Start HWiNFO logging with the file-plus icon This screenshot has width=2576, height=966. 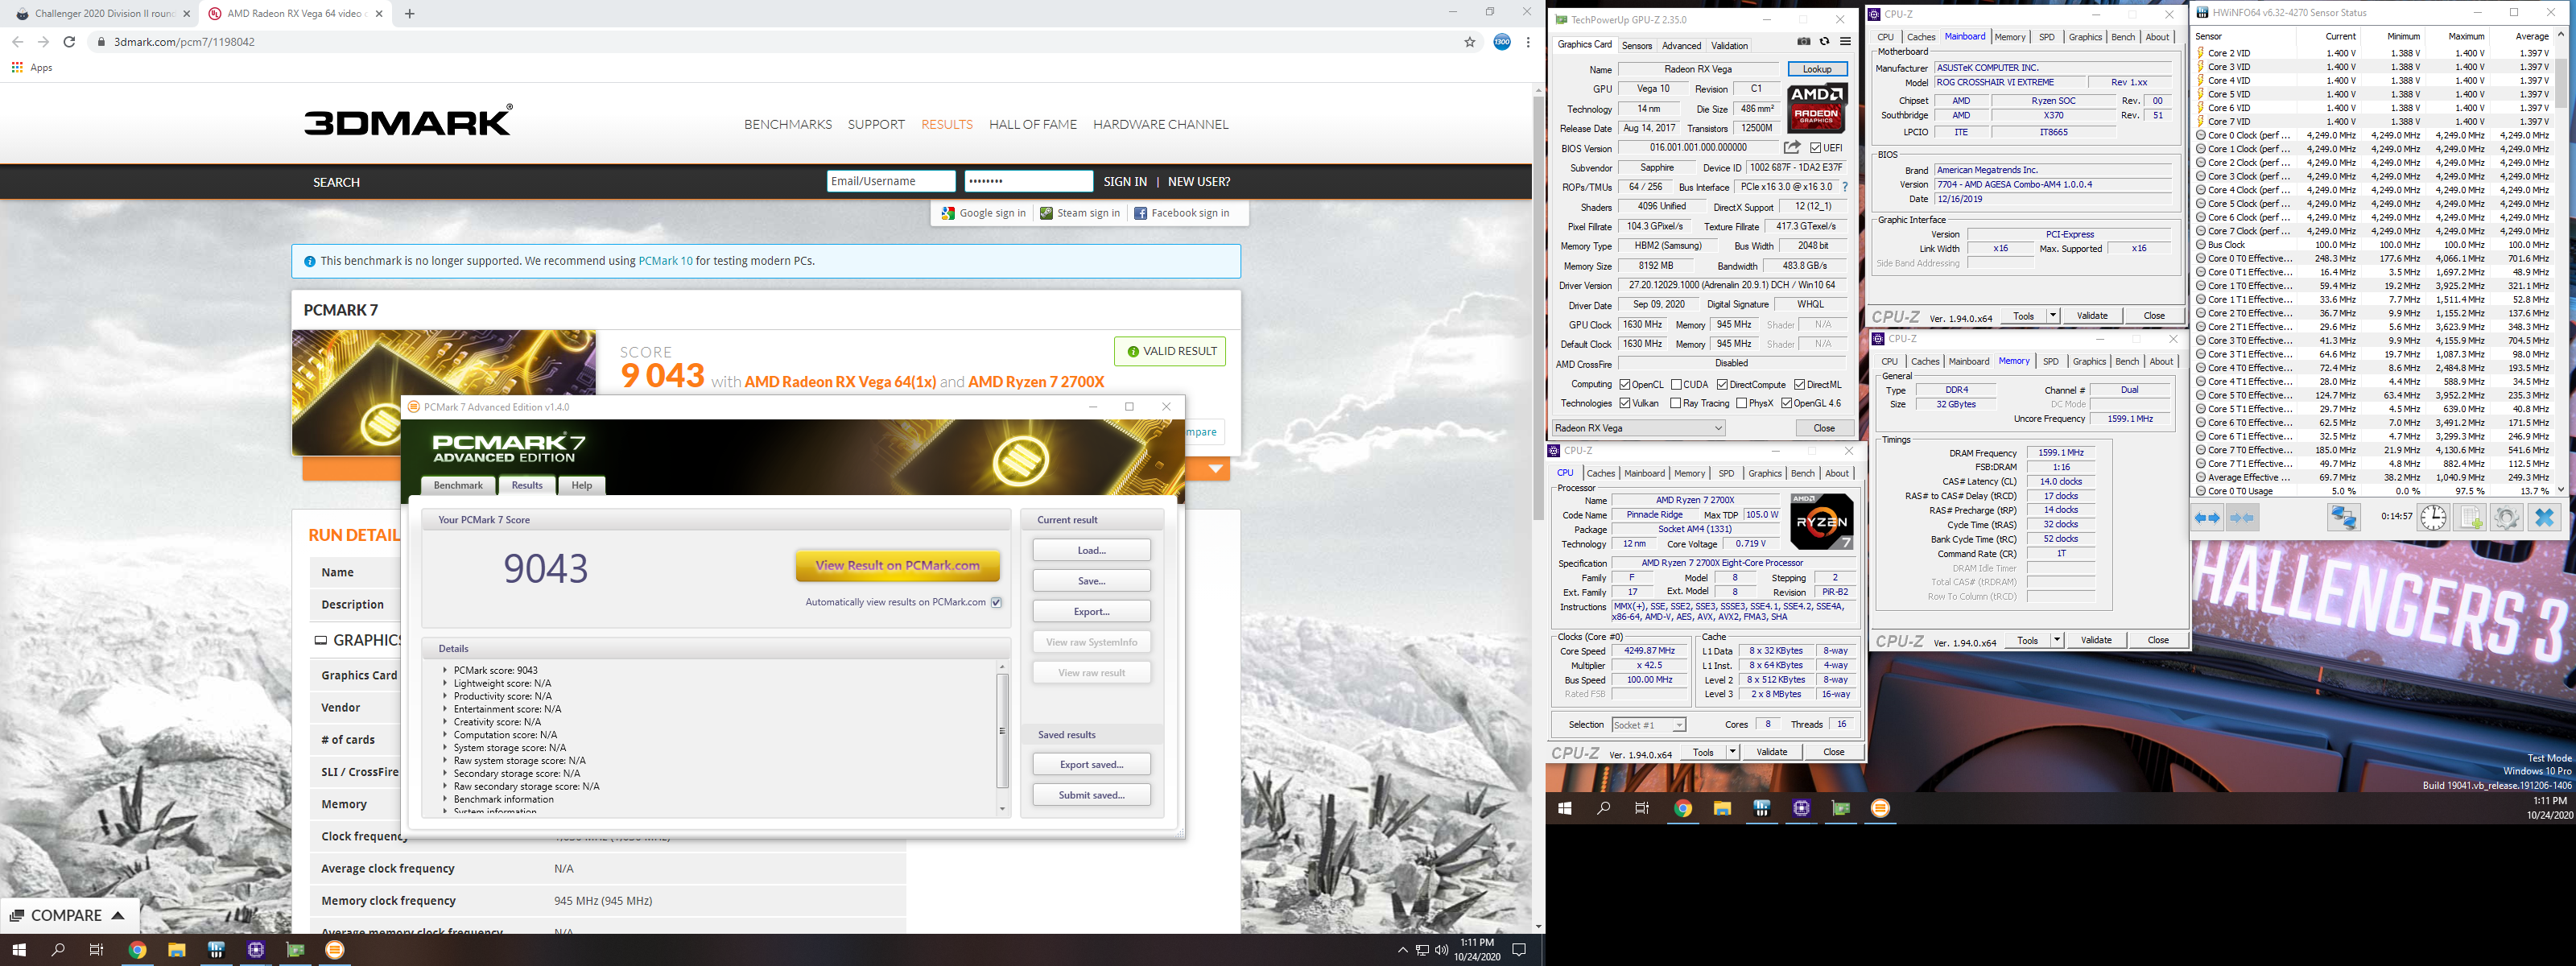tap(2470, 517)
